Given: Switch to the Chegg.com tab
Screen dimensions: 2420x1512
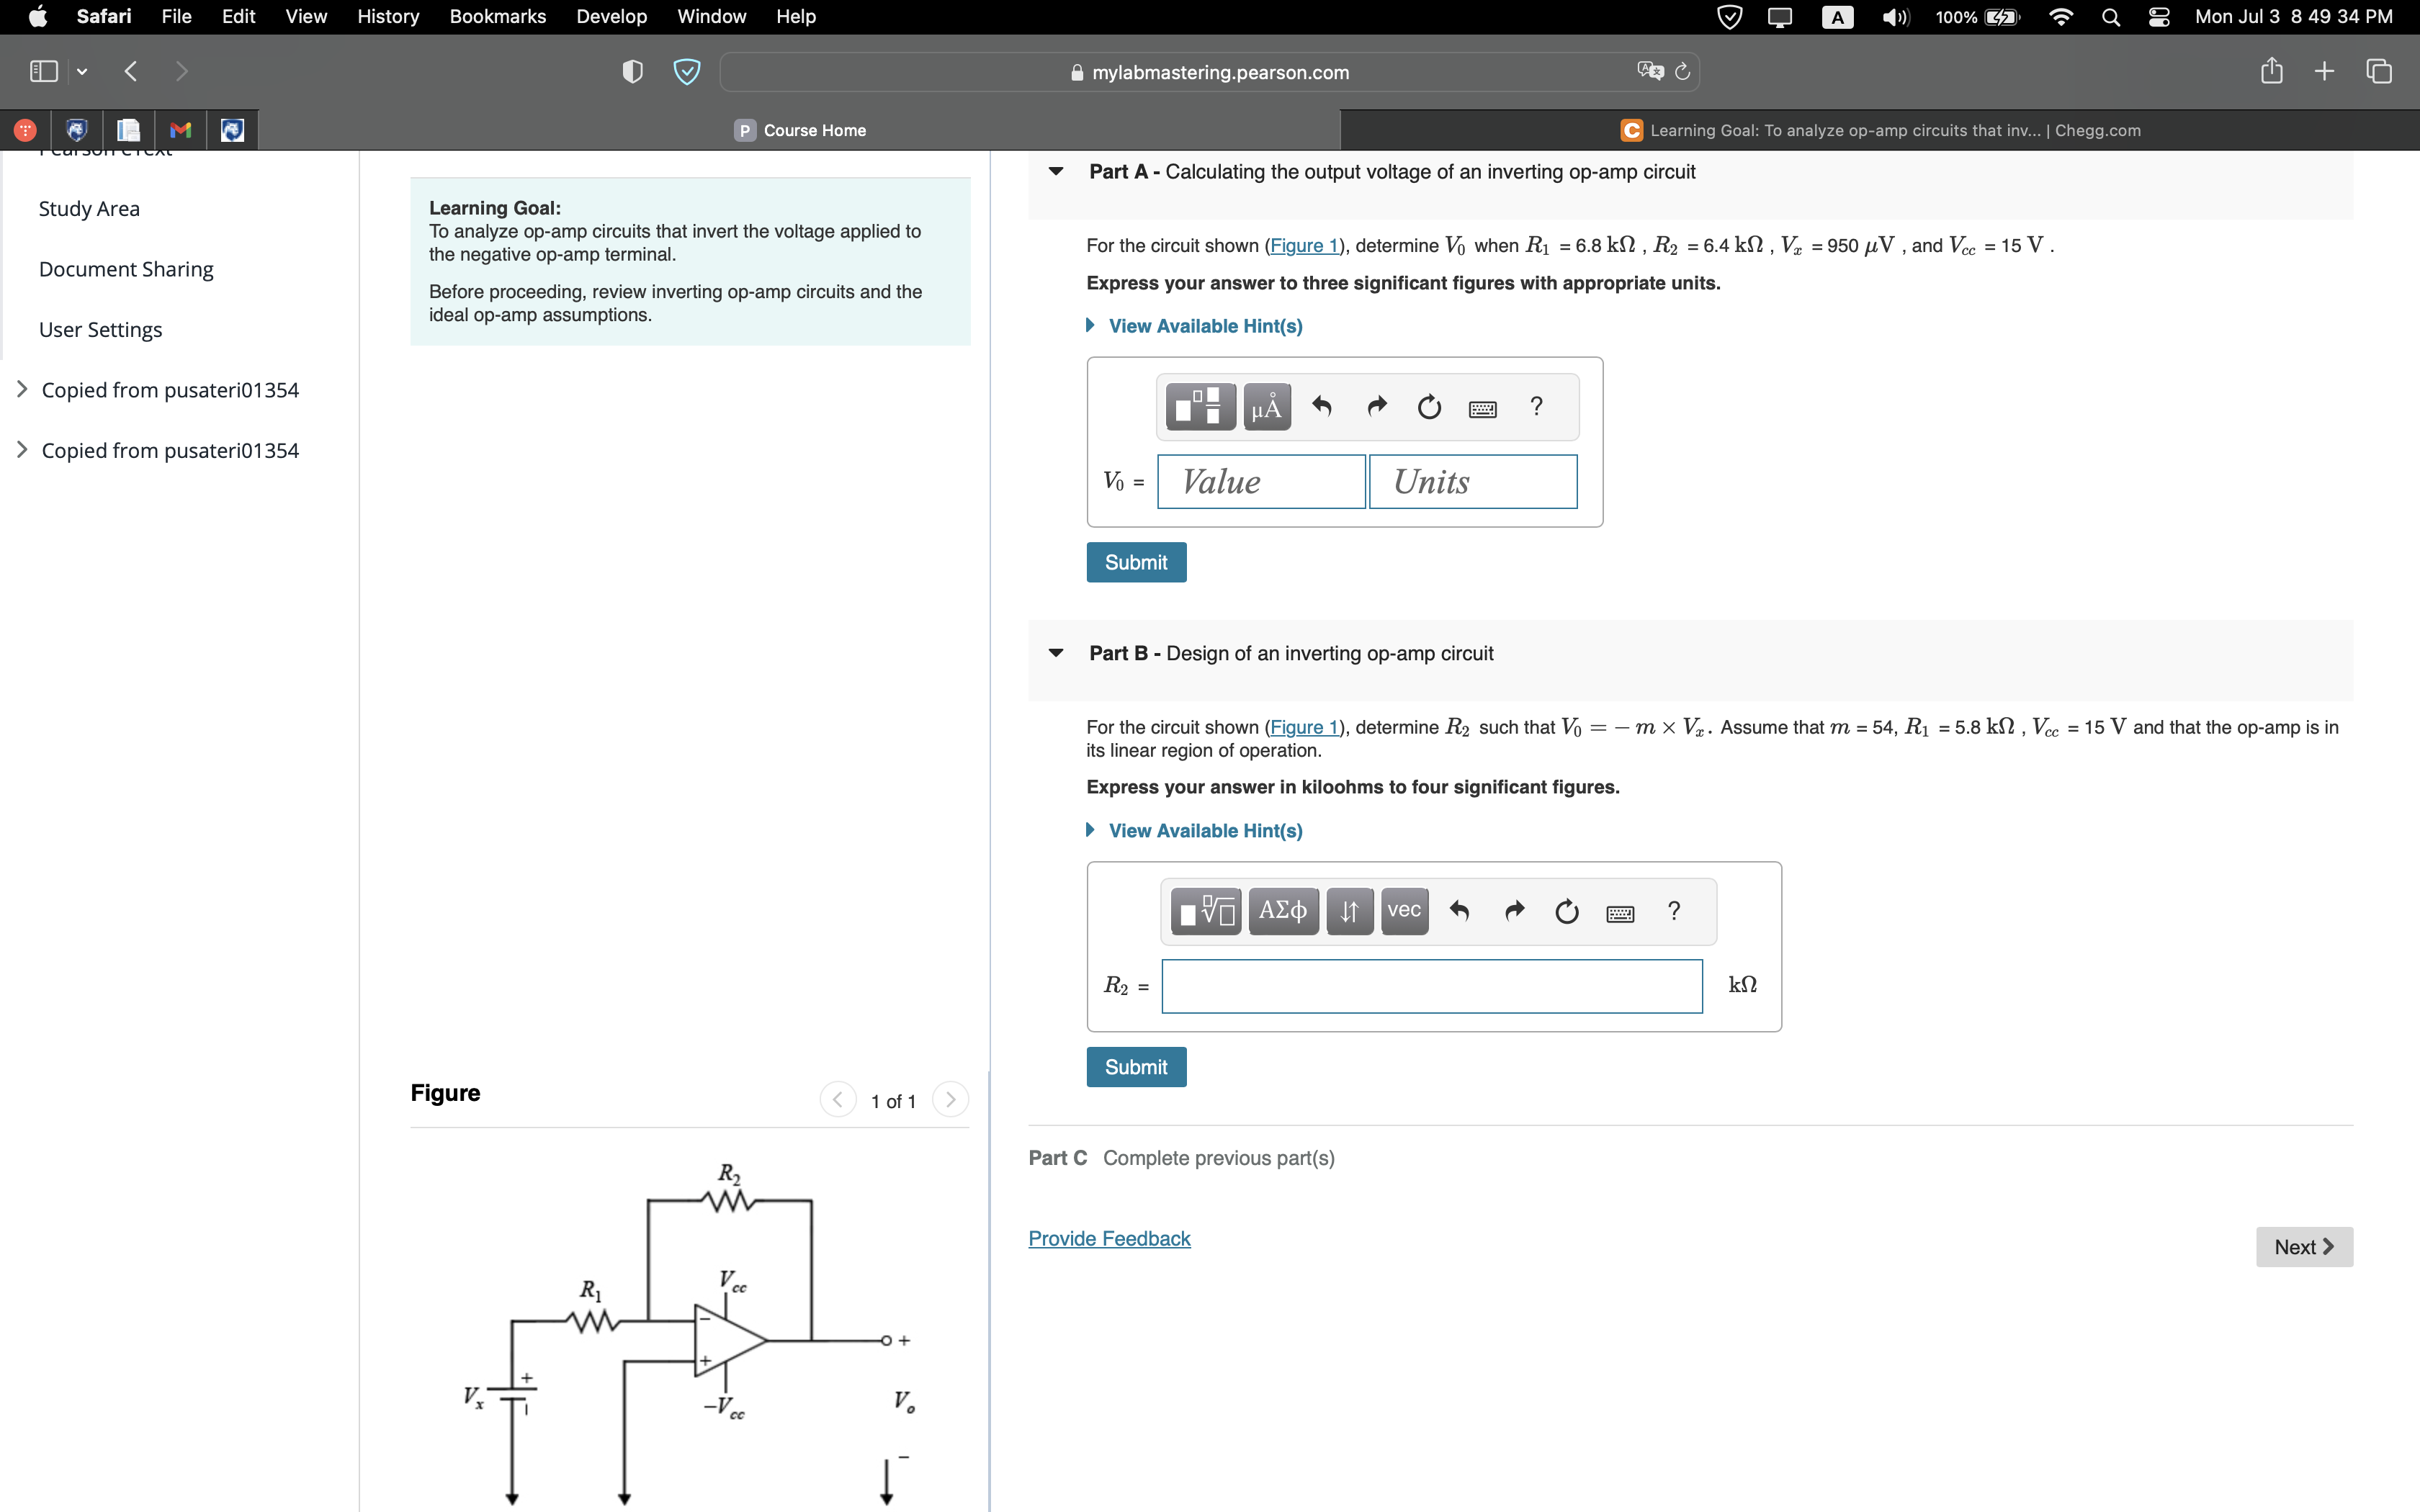Looking at the screenshot, I should coord(1880,130).
